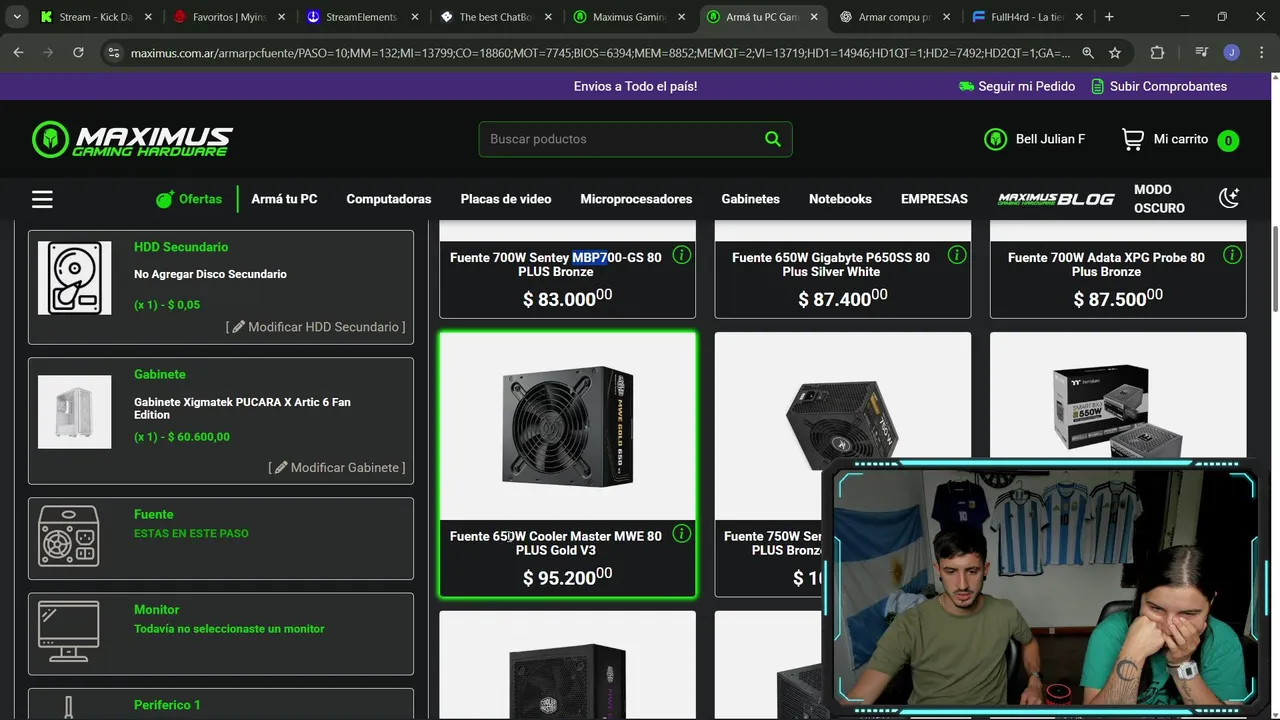Click the document icon by Subir Comprobantes
The image size is (1280, 720).
1097,86
